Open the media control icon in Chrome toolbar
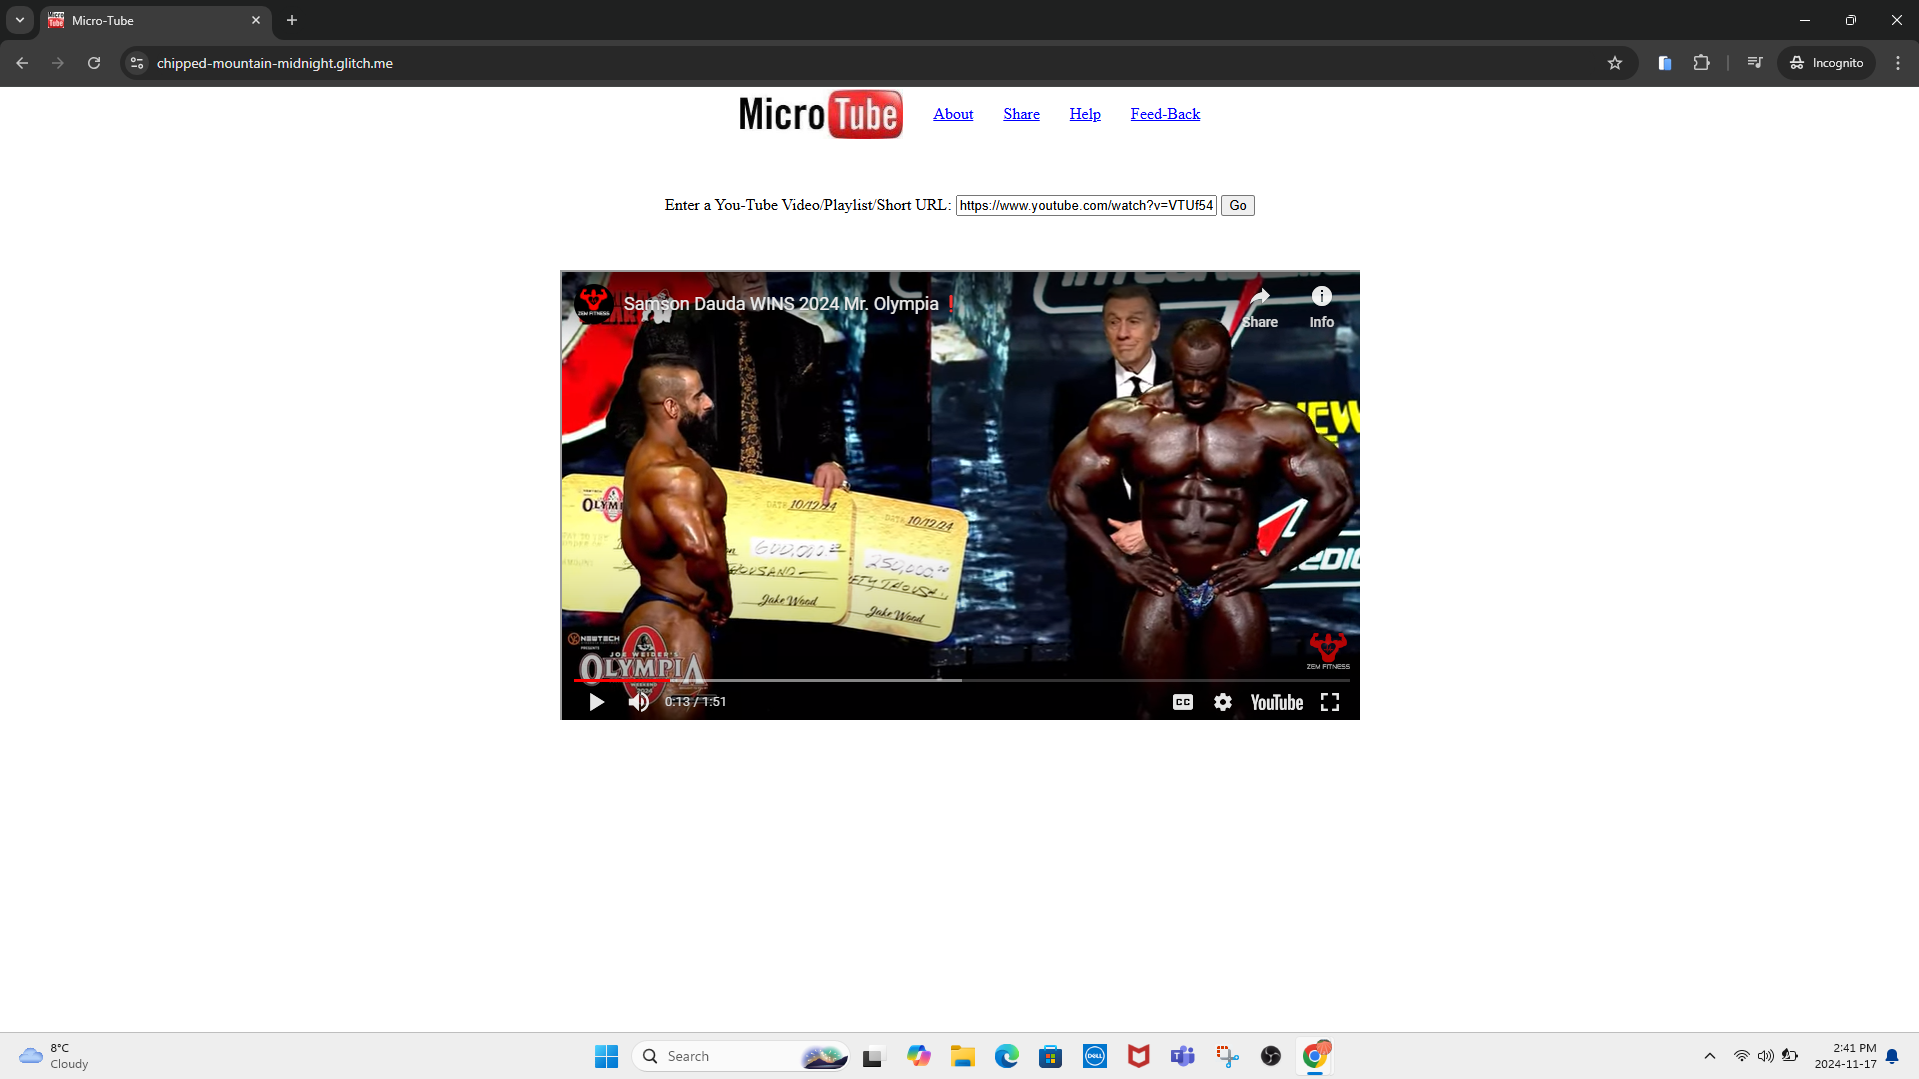 [1755, 63]
